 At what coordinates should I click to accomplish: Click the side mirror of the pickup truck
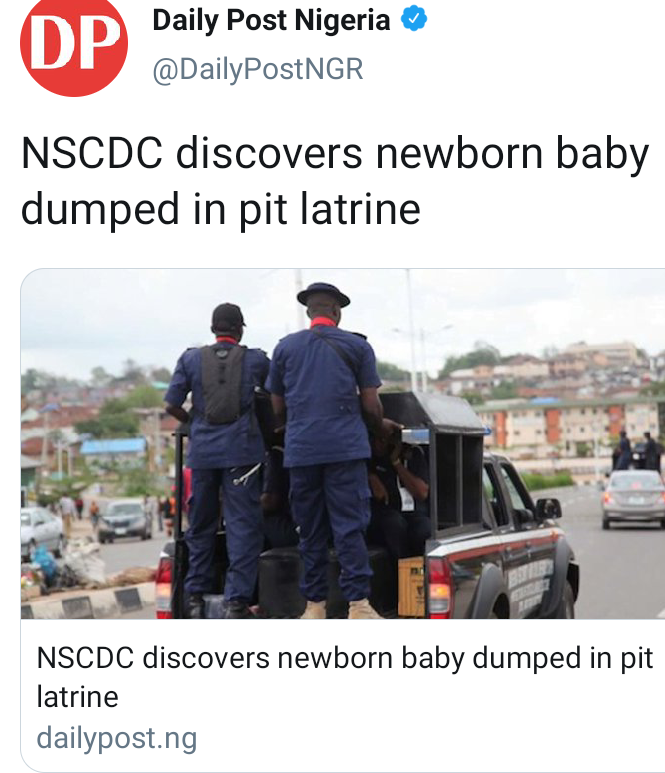point(549,509)
